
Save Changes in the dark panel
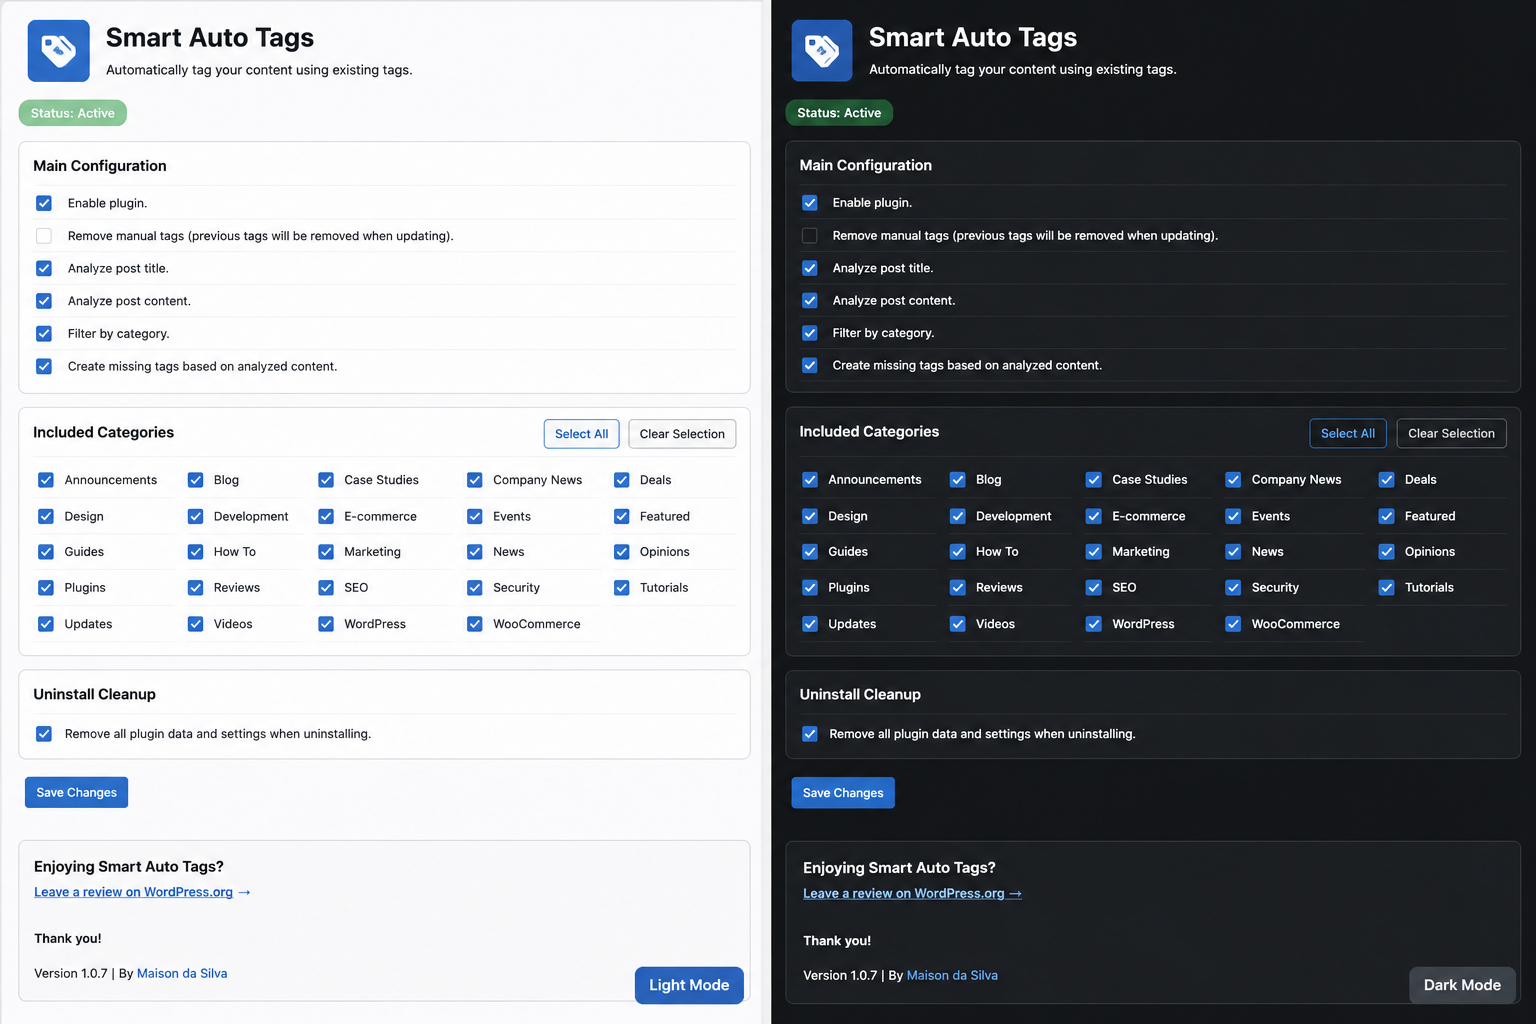point(843,793)
